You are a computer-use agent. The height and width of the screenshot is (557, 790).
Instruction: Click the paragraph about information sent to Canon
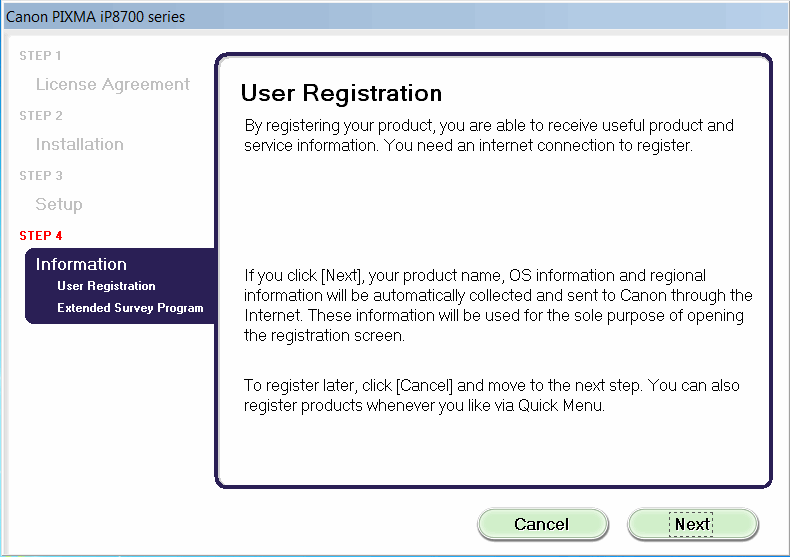497,305
